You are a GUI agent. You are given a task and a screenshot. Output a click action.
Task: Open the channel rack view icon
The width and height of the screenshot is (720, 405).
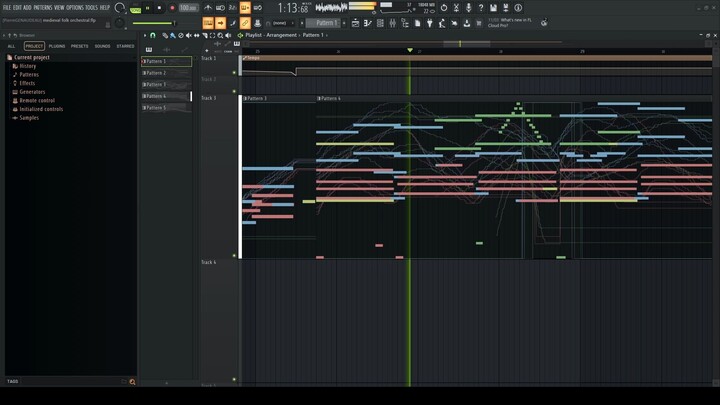click(380, 23)
